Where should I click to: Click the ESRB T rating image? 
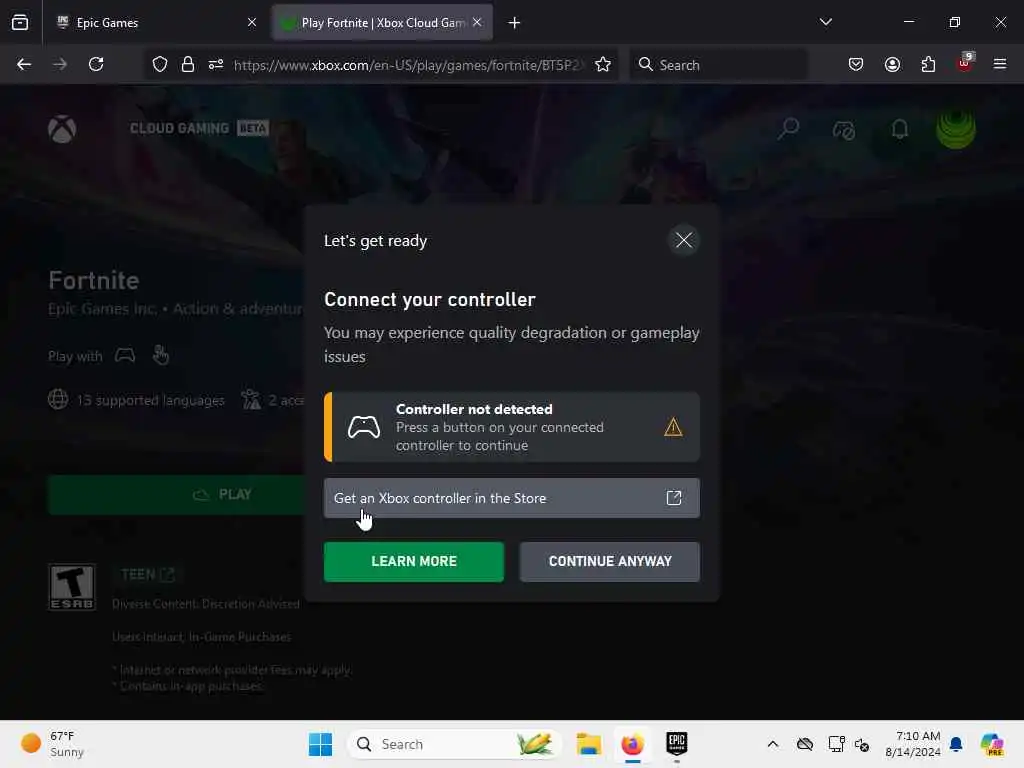point(72,587)
